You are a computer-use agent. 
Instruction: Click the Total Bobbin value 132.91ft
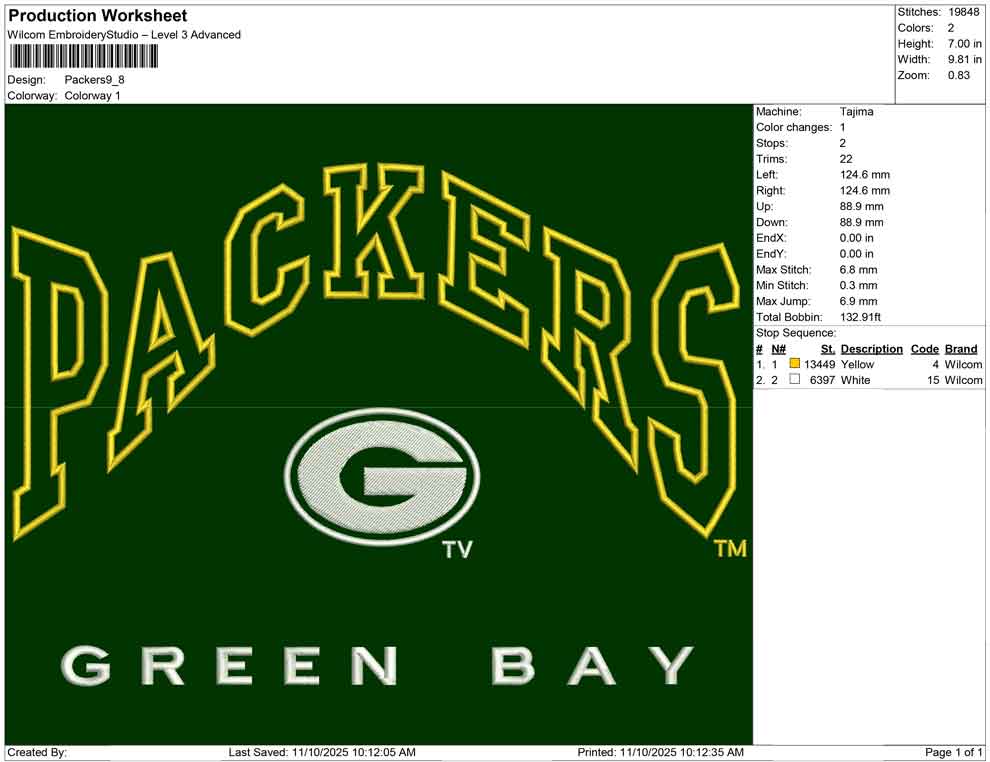point(861,316)
